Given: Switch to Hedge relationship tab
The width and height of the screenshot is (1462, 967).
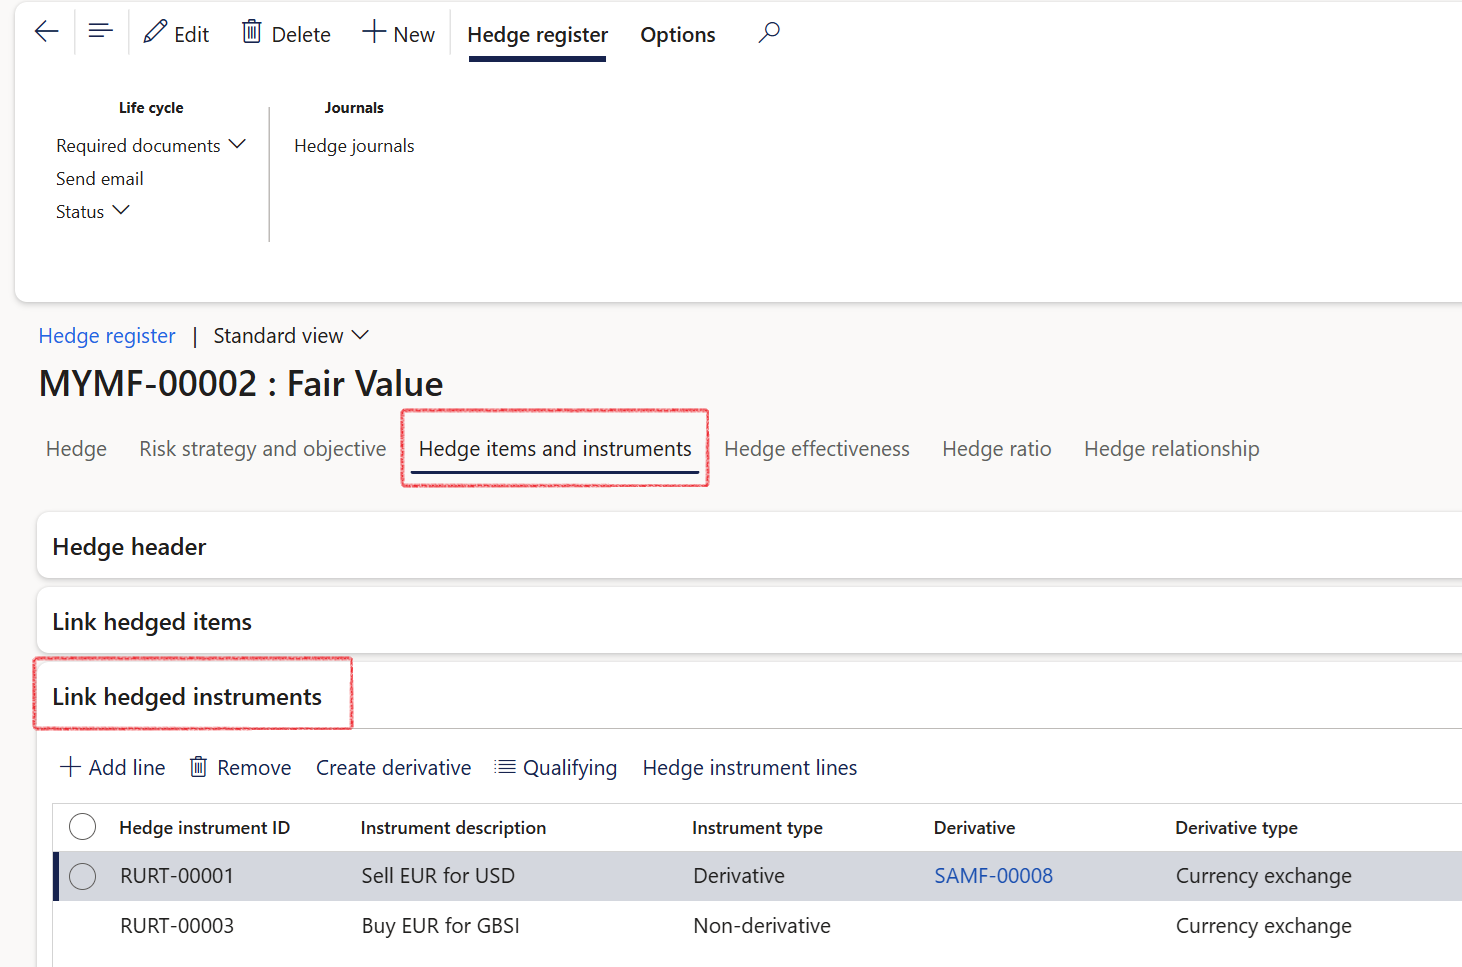Looking at the screenshot, I should point(1172,449).
